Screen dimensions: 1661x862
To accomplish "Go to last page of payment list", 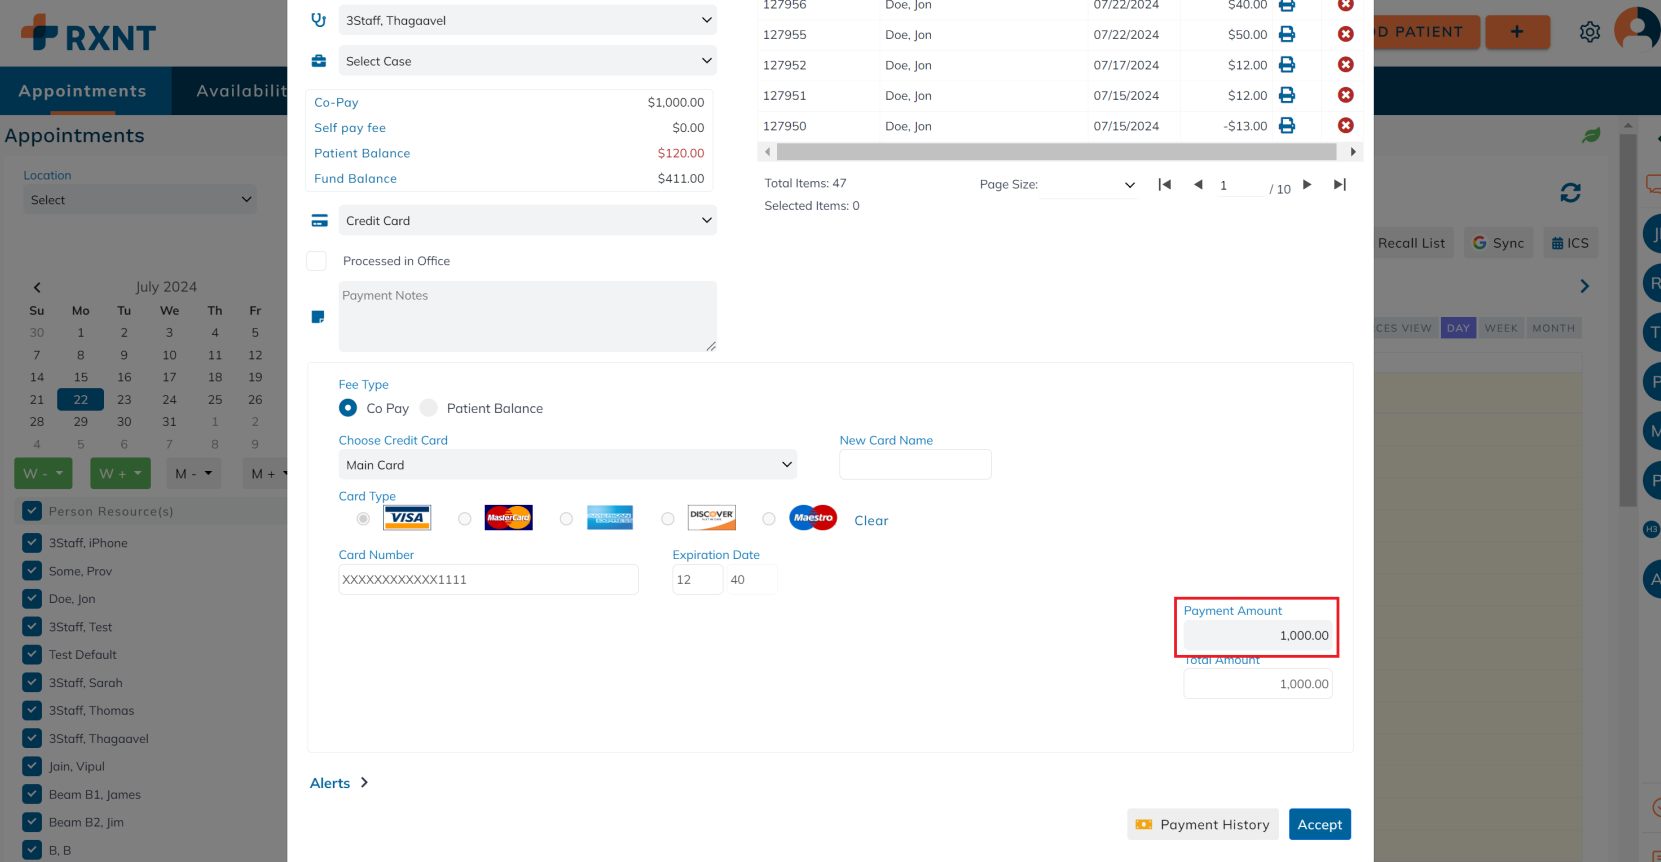I will pos(1339,185).
